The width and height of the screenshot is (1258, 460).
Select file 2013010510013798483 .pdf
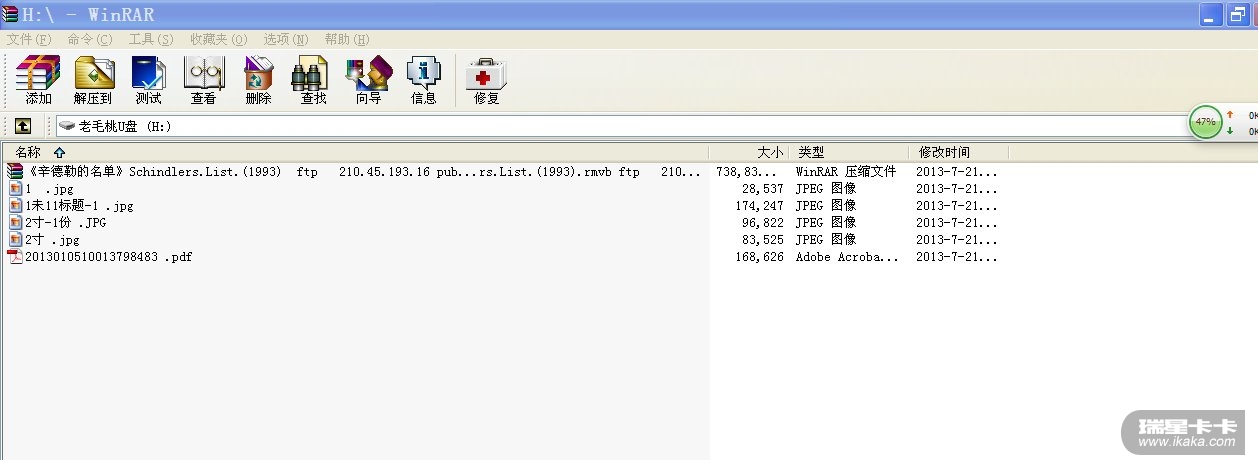click(109, 256)
